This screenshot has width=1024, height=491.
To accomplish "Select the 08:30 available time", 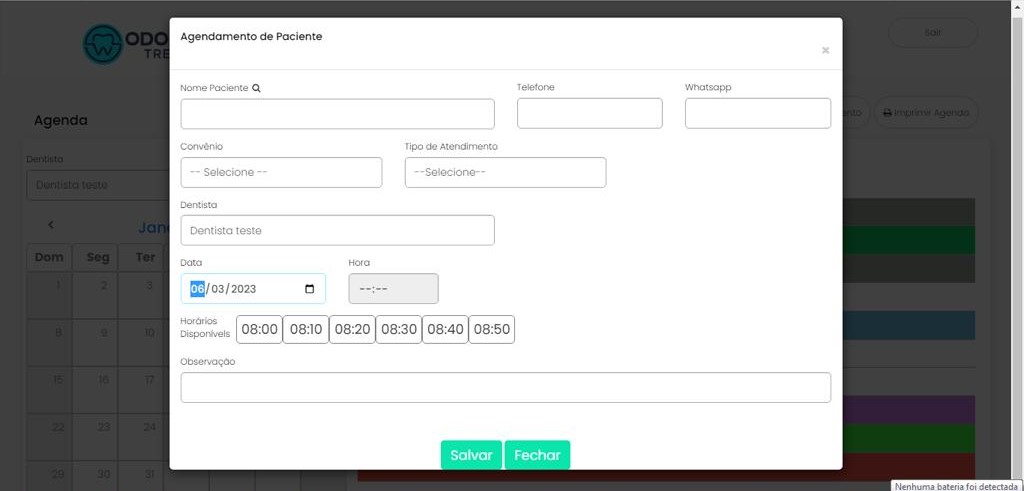I will (x=398, y=329).
